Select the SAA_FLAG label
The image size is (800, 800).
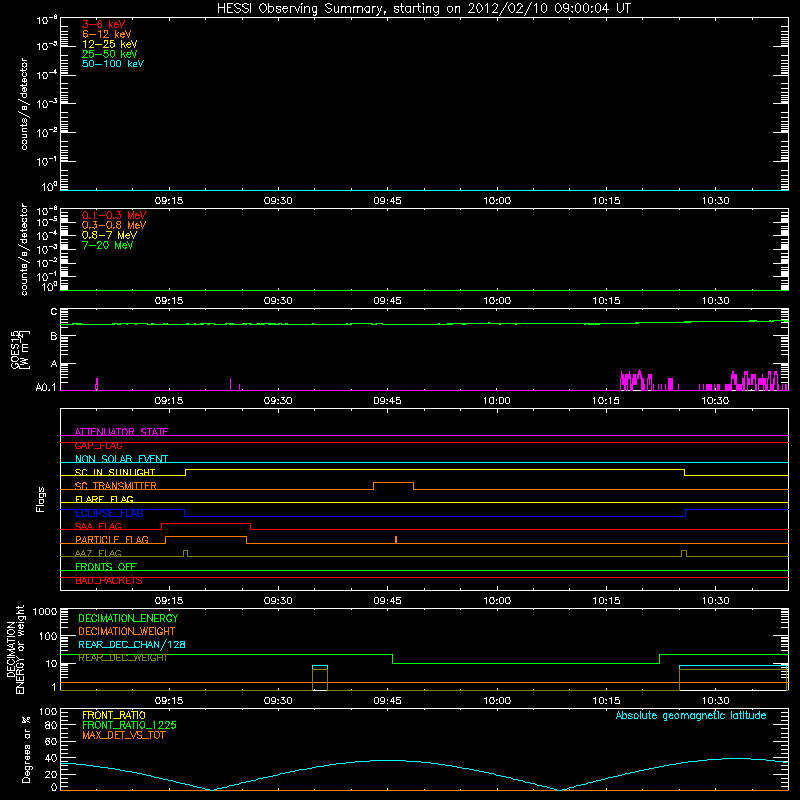98,526
